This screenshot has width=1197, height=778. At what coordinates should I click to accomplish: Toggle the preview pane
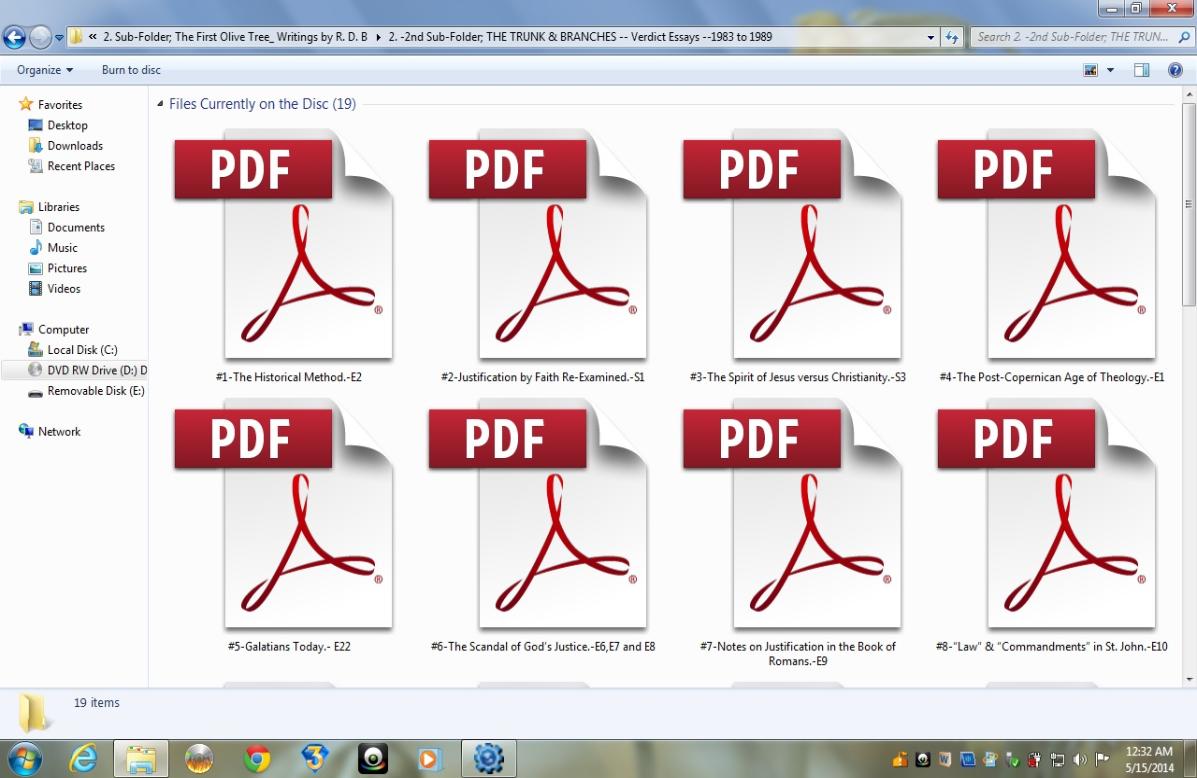1141,70
